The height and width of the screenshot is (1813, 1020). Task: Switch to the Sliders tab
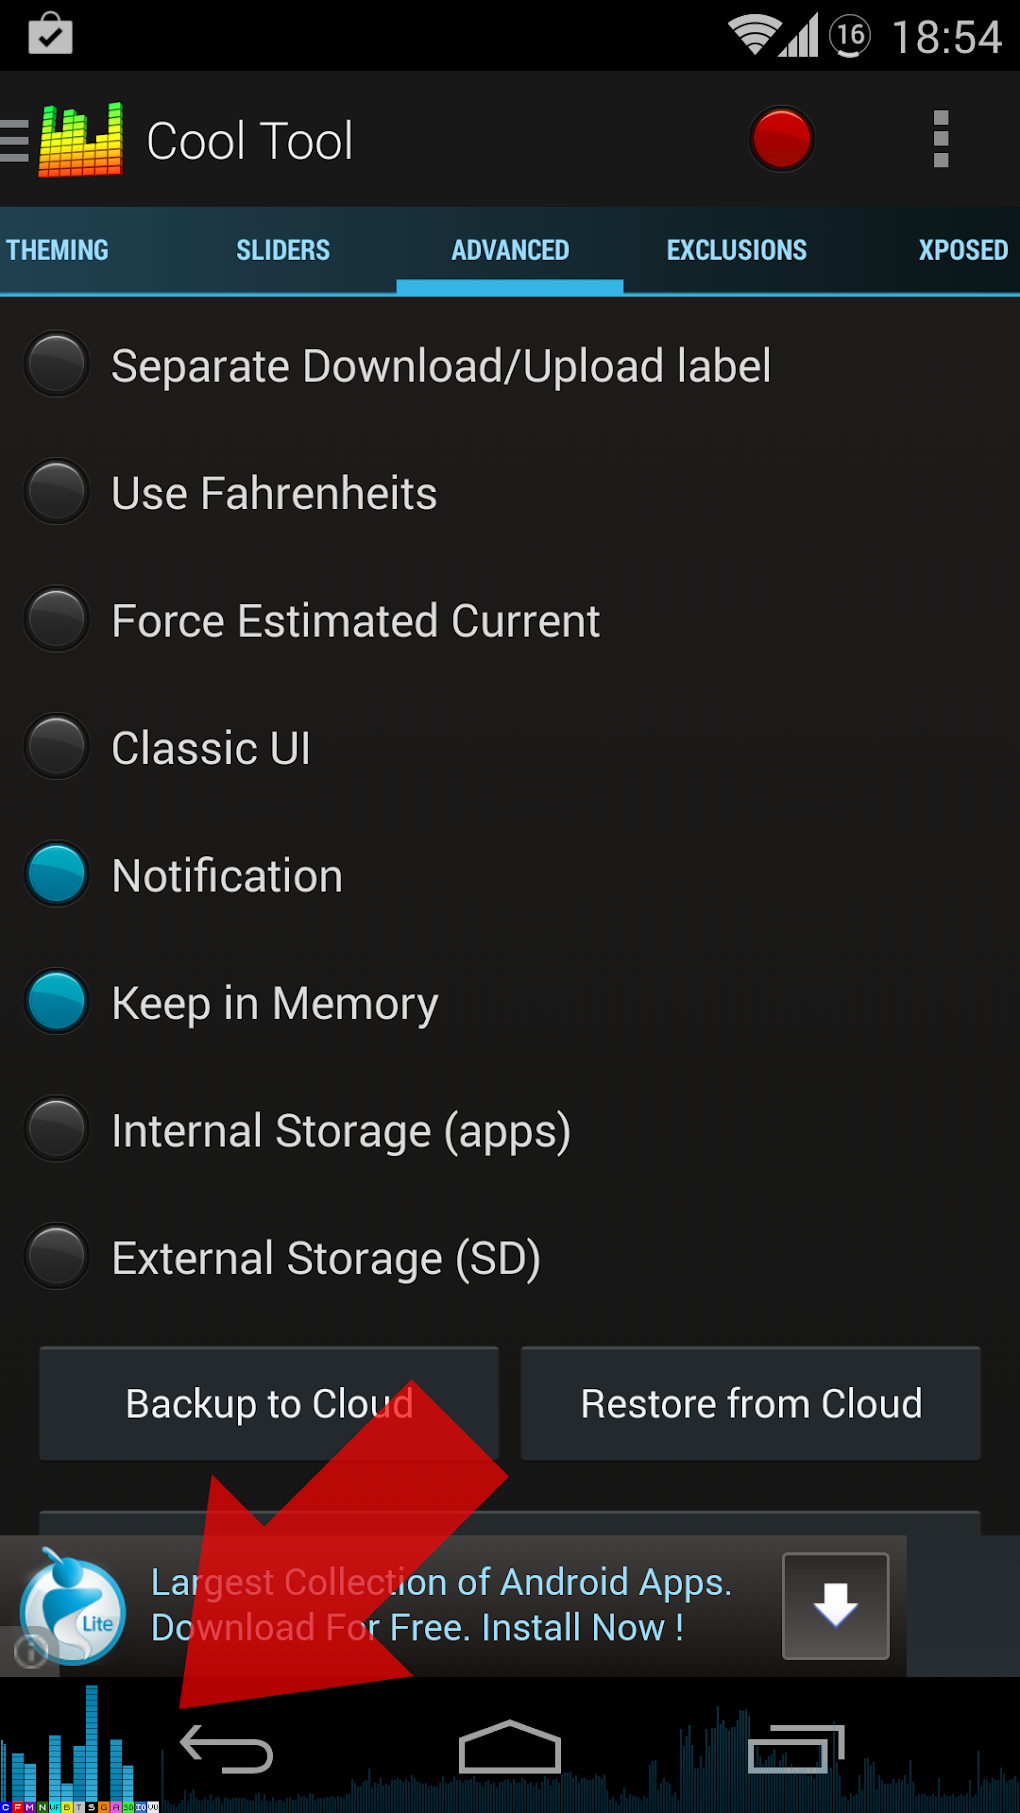click(x=283, y=250)
